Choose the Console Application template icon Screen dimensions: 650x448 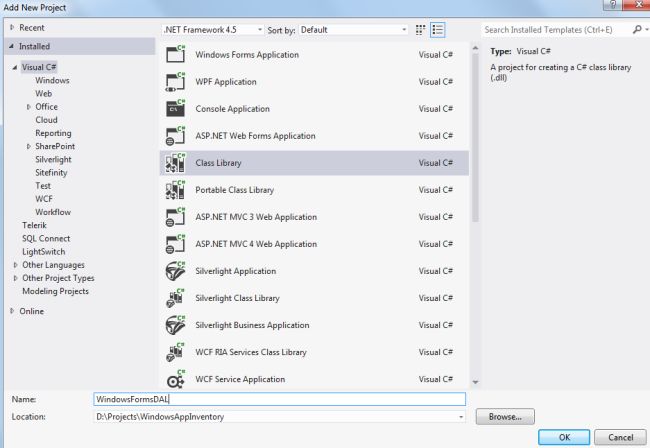(x=175, y=108)
